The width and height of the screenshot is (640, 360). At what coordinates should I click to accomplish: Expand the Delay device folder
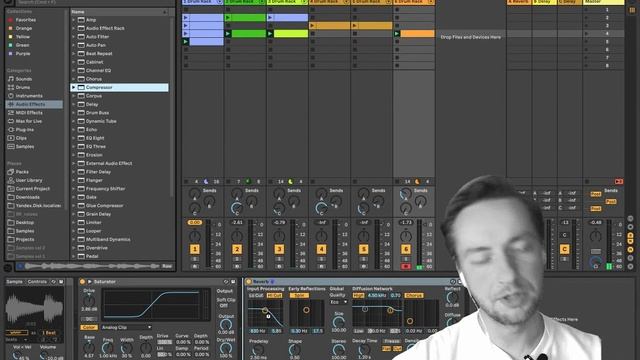coord(73,104)
